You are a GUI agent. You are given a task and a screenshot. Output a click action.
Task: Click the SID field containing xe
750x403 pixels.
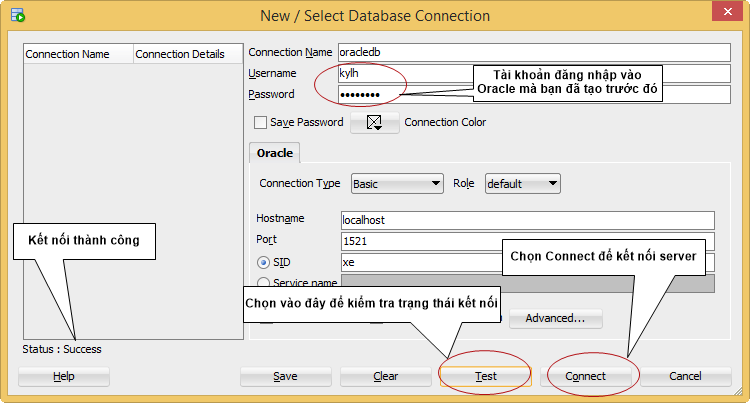tap(528, 262)
